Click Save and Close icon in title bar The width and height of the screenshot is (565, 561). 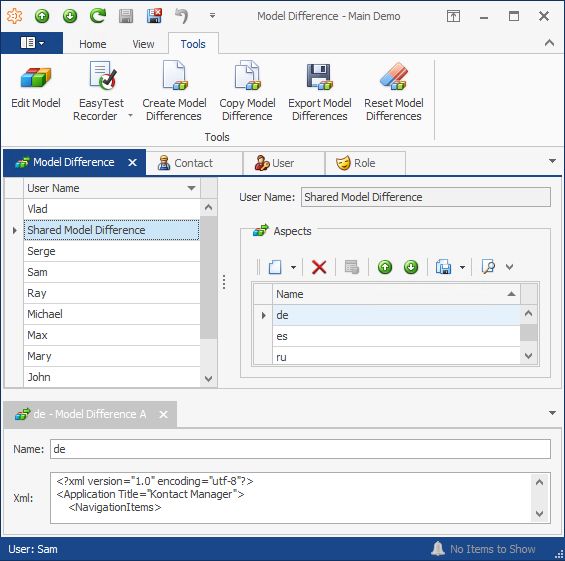154,16
